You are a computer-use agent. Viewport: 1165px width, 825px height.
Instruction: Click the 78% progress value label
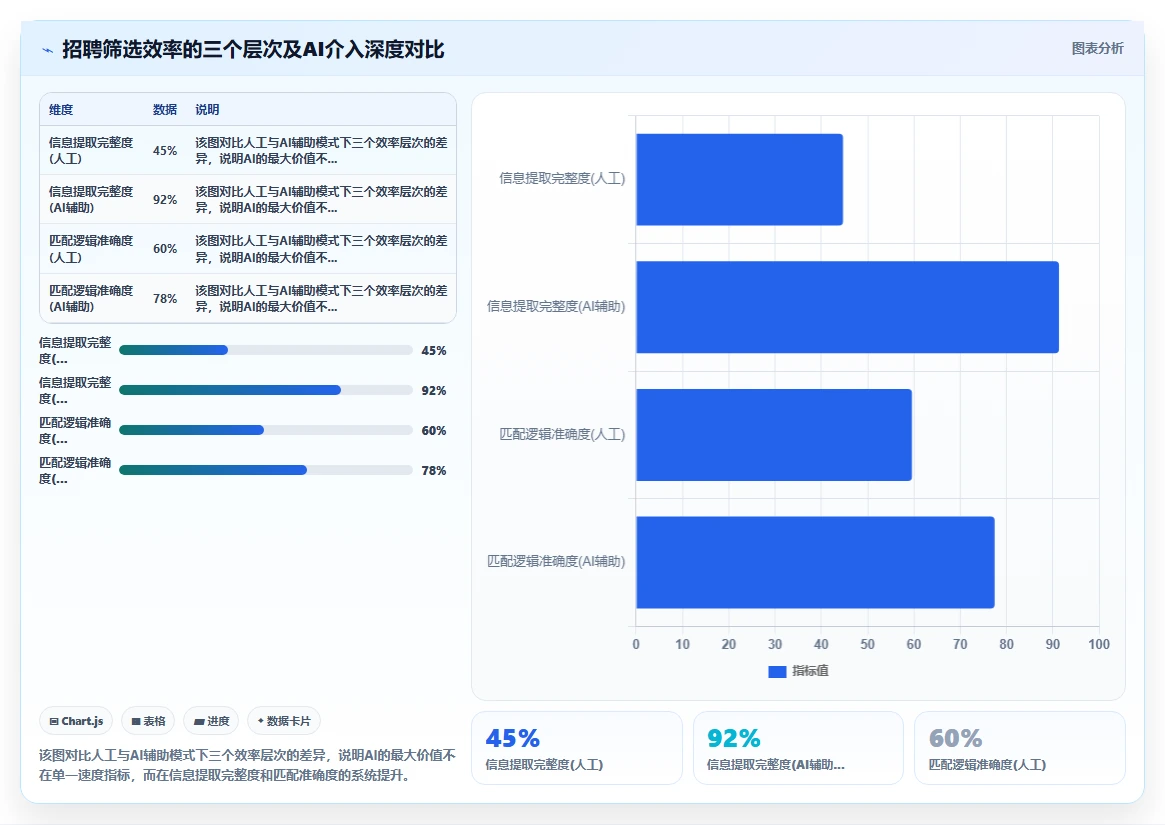point(434,470)
